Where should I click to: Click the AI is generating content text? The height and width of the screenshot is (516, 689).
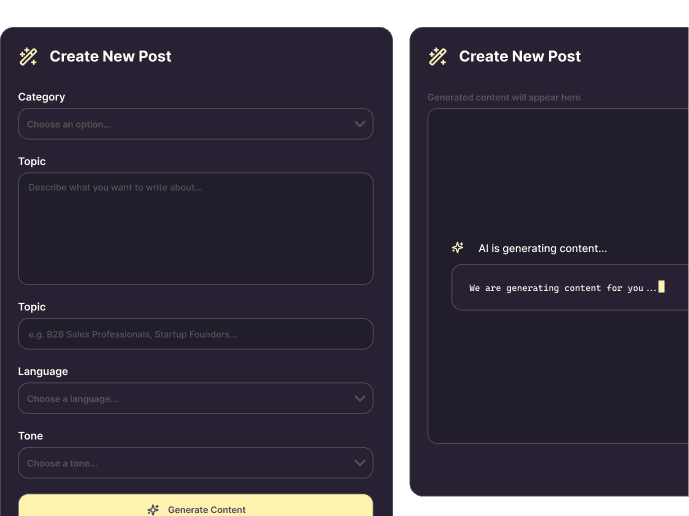click(x=543, y=248)
